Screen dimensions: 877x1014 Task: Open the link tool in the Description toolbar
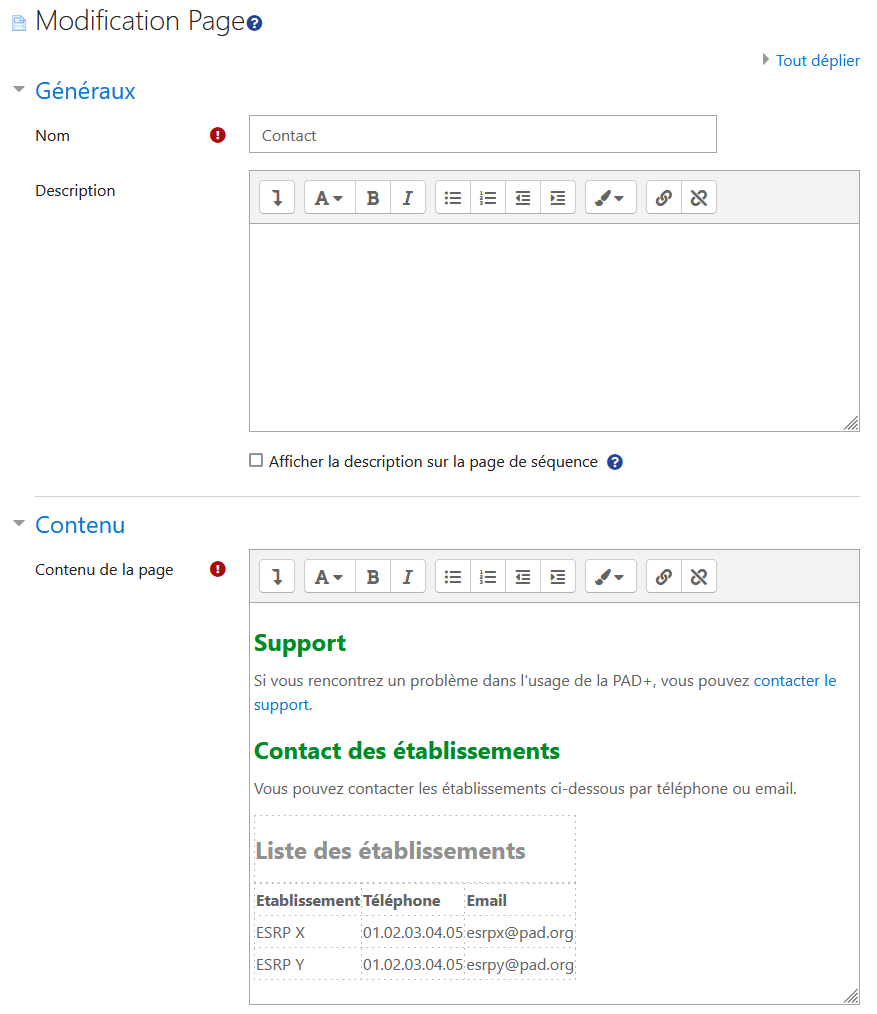[x=663, y=197]
